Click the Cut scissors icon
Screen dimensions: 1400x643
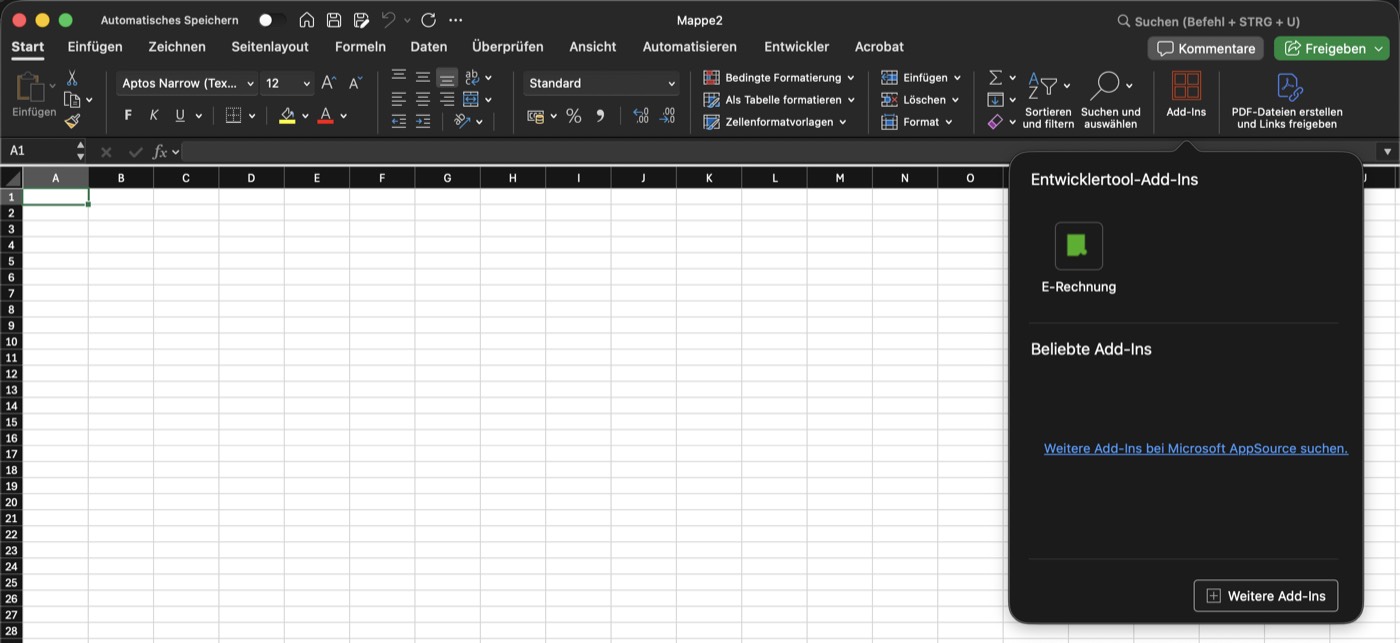(x=72, y=78)
